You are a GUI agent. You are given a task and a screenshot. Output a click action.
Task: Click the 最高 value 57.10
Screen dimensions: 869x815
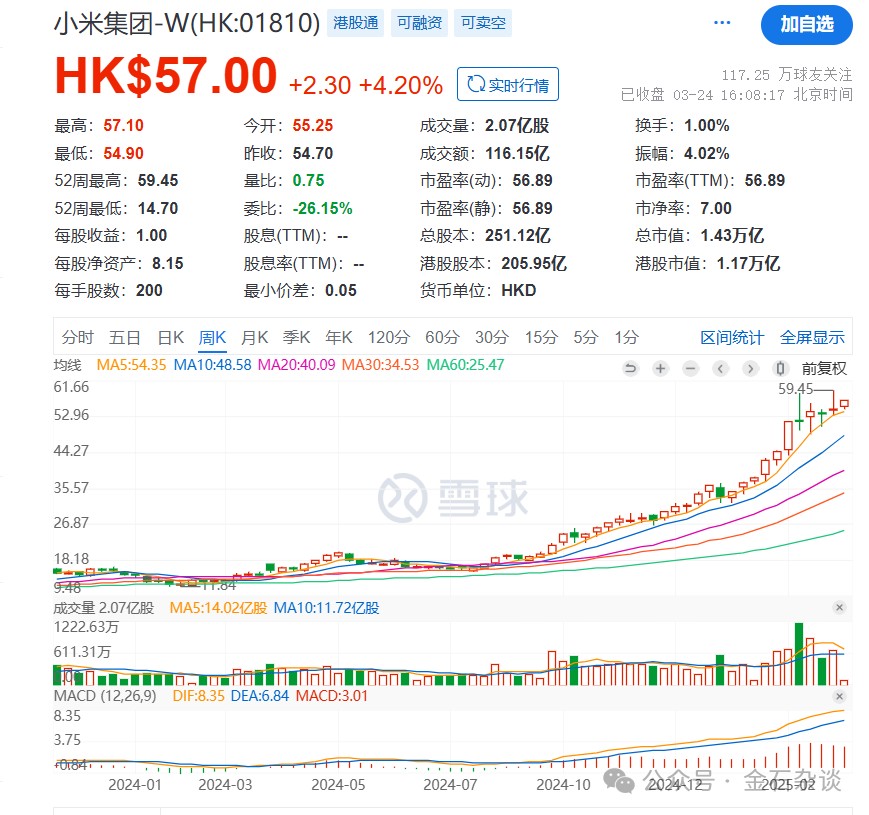124,126
